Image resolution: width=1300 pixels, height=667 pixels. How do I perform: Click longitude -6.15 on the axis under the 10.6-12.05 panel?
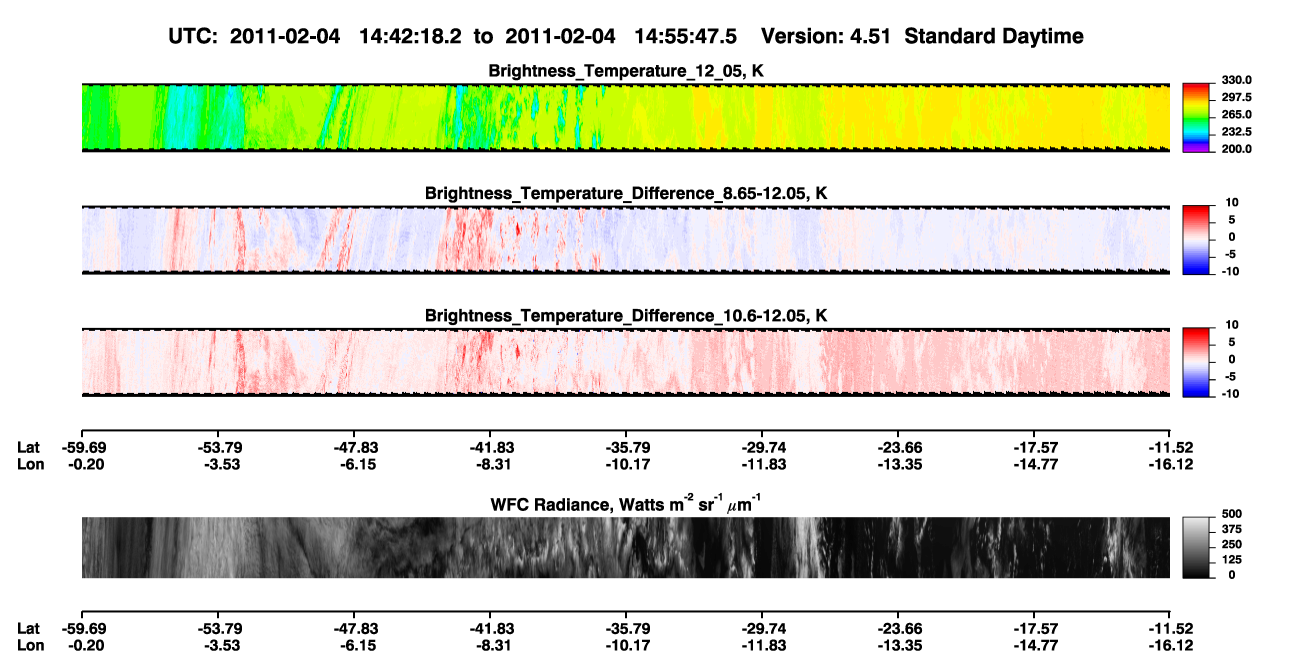point(357,463)
